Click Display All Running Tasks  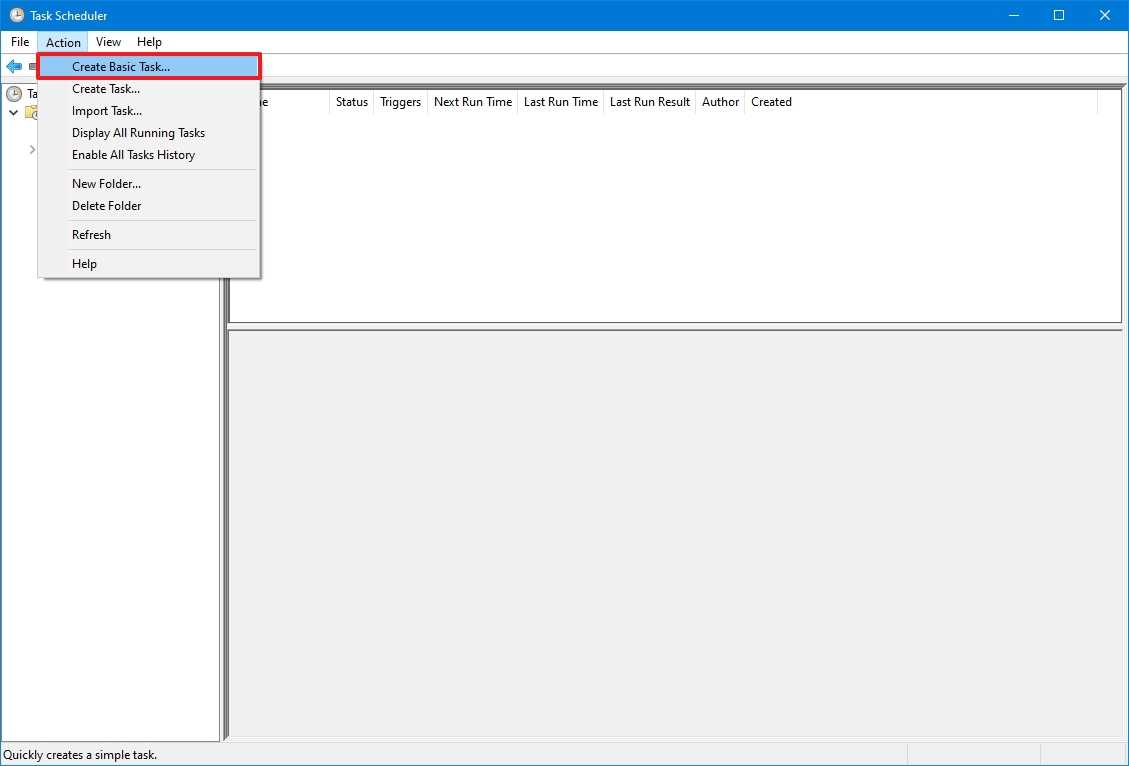tap(138, 133)
